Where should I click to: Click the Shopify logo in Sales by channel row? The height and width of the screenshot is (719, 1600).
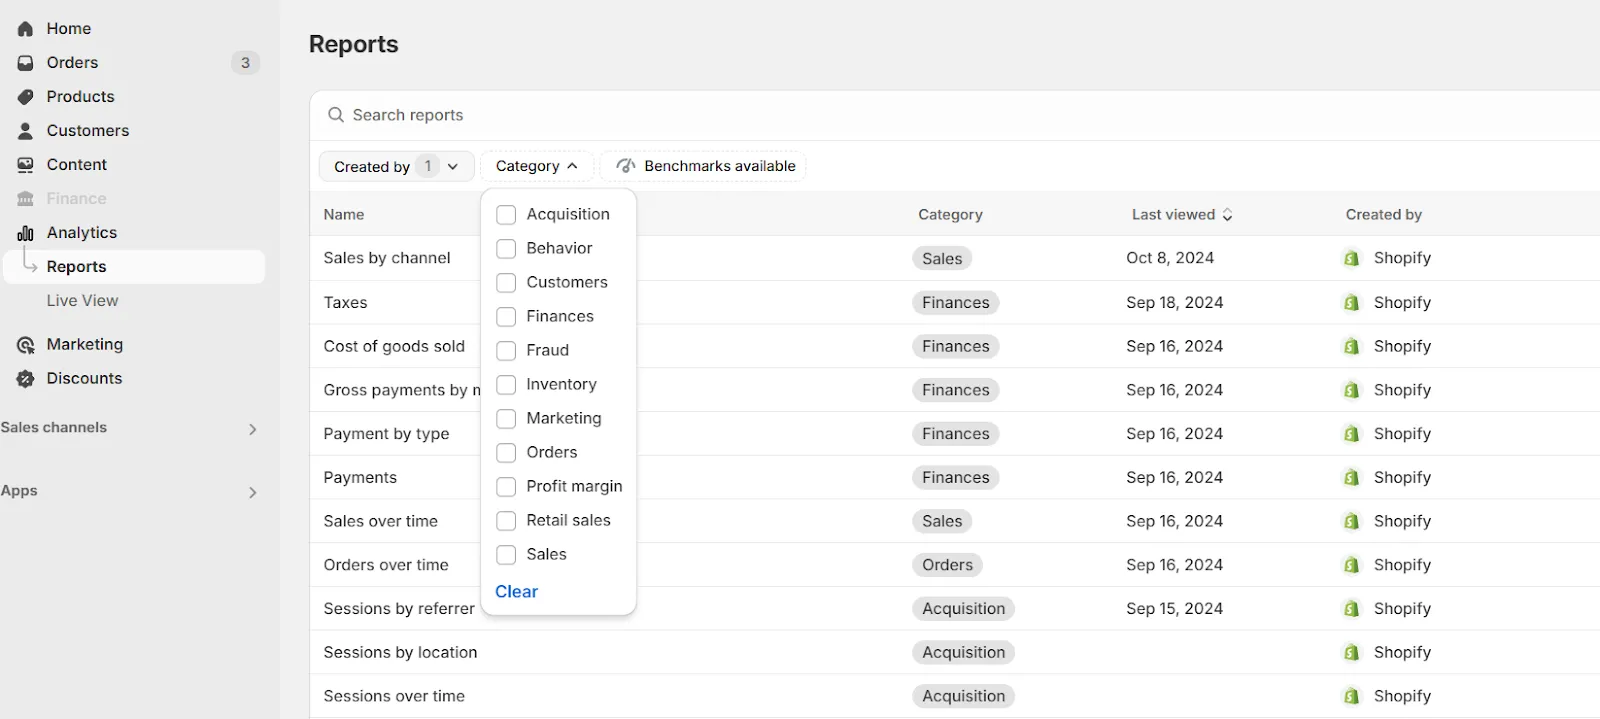pyautogui.click(x=1351, y=258)
